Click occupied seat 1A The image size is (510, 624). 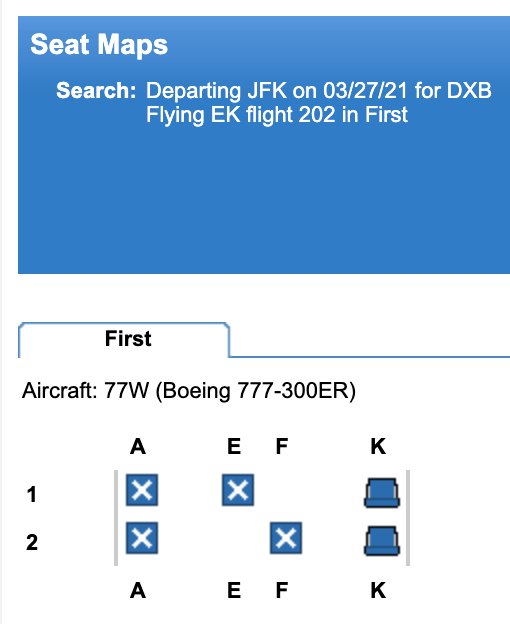pyautogui.click(x=142, y=490)
